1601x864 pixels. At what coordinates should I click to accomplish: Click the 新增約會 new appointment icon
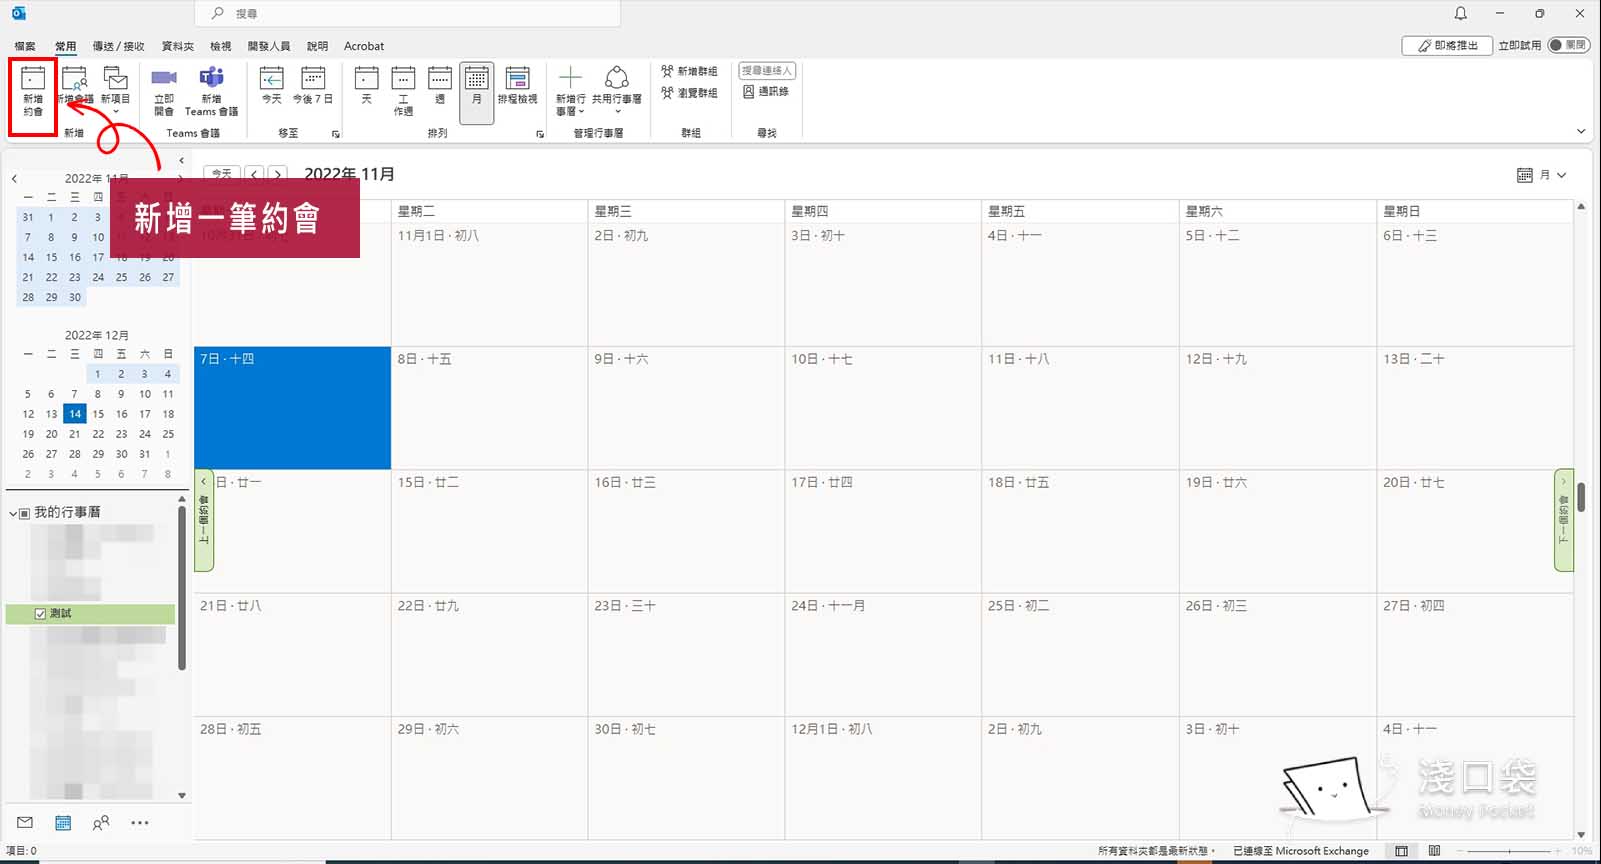[33, 91]
